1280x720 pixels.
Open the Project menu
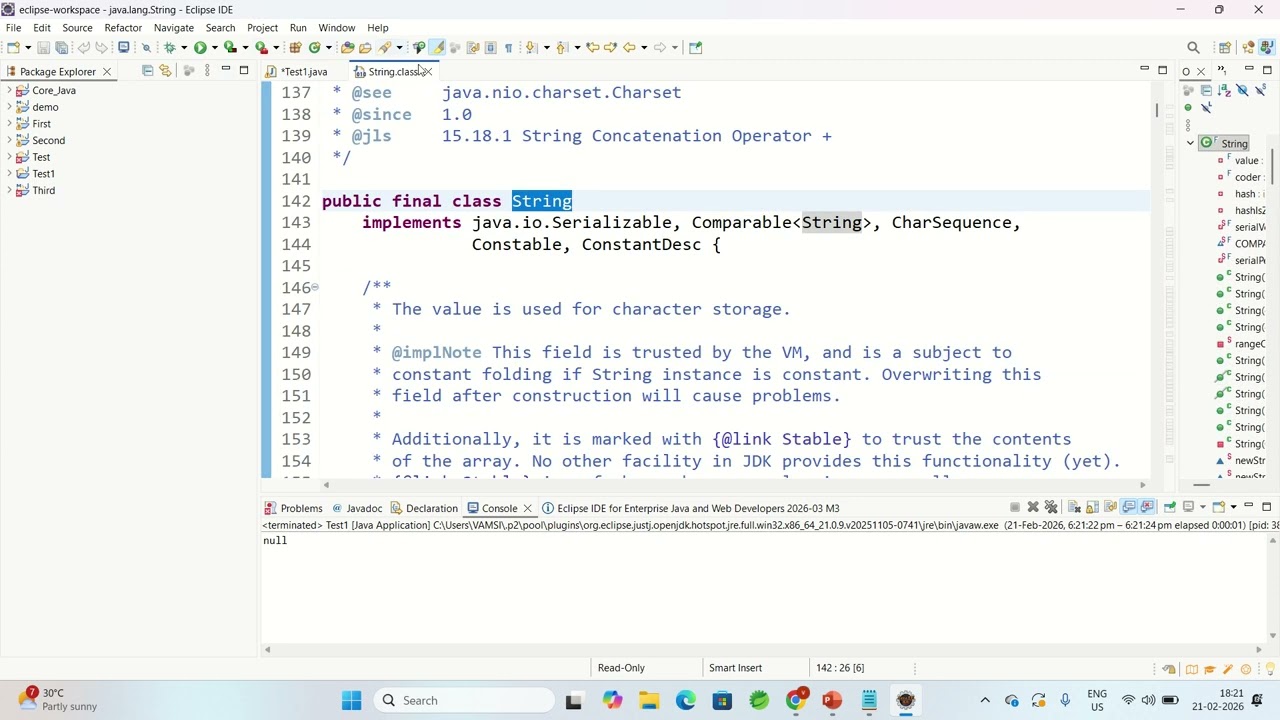point(262,28)
